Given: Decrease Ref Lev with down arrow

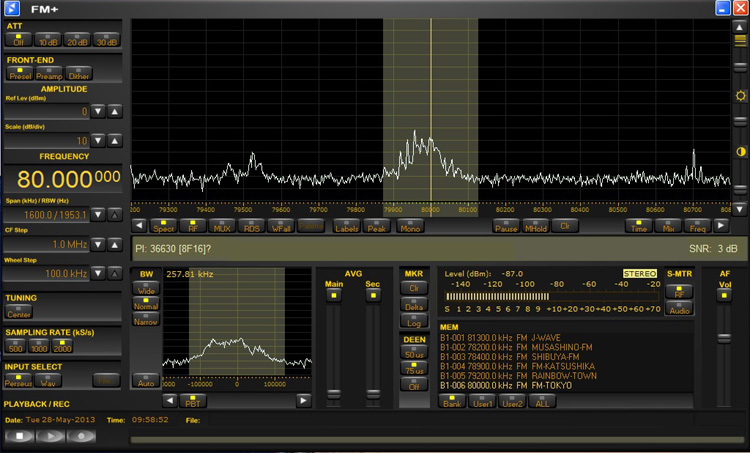Looking at the screenshot, I should tap(98, 112).
